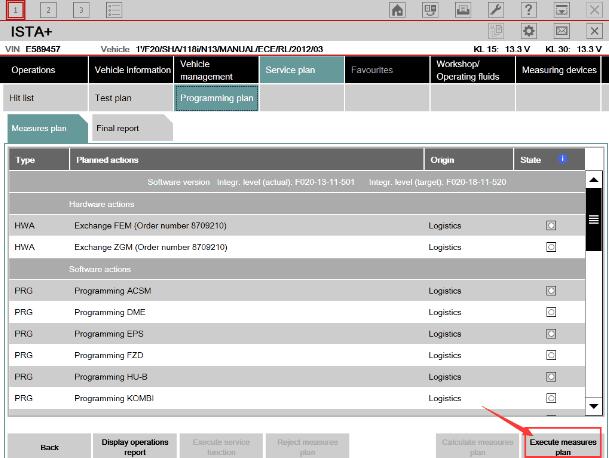
Task: Select the Programming FZD row text
Action: (109, 355)
